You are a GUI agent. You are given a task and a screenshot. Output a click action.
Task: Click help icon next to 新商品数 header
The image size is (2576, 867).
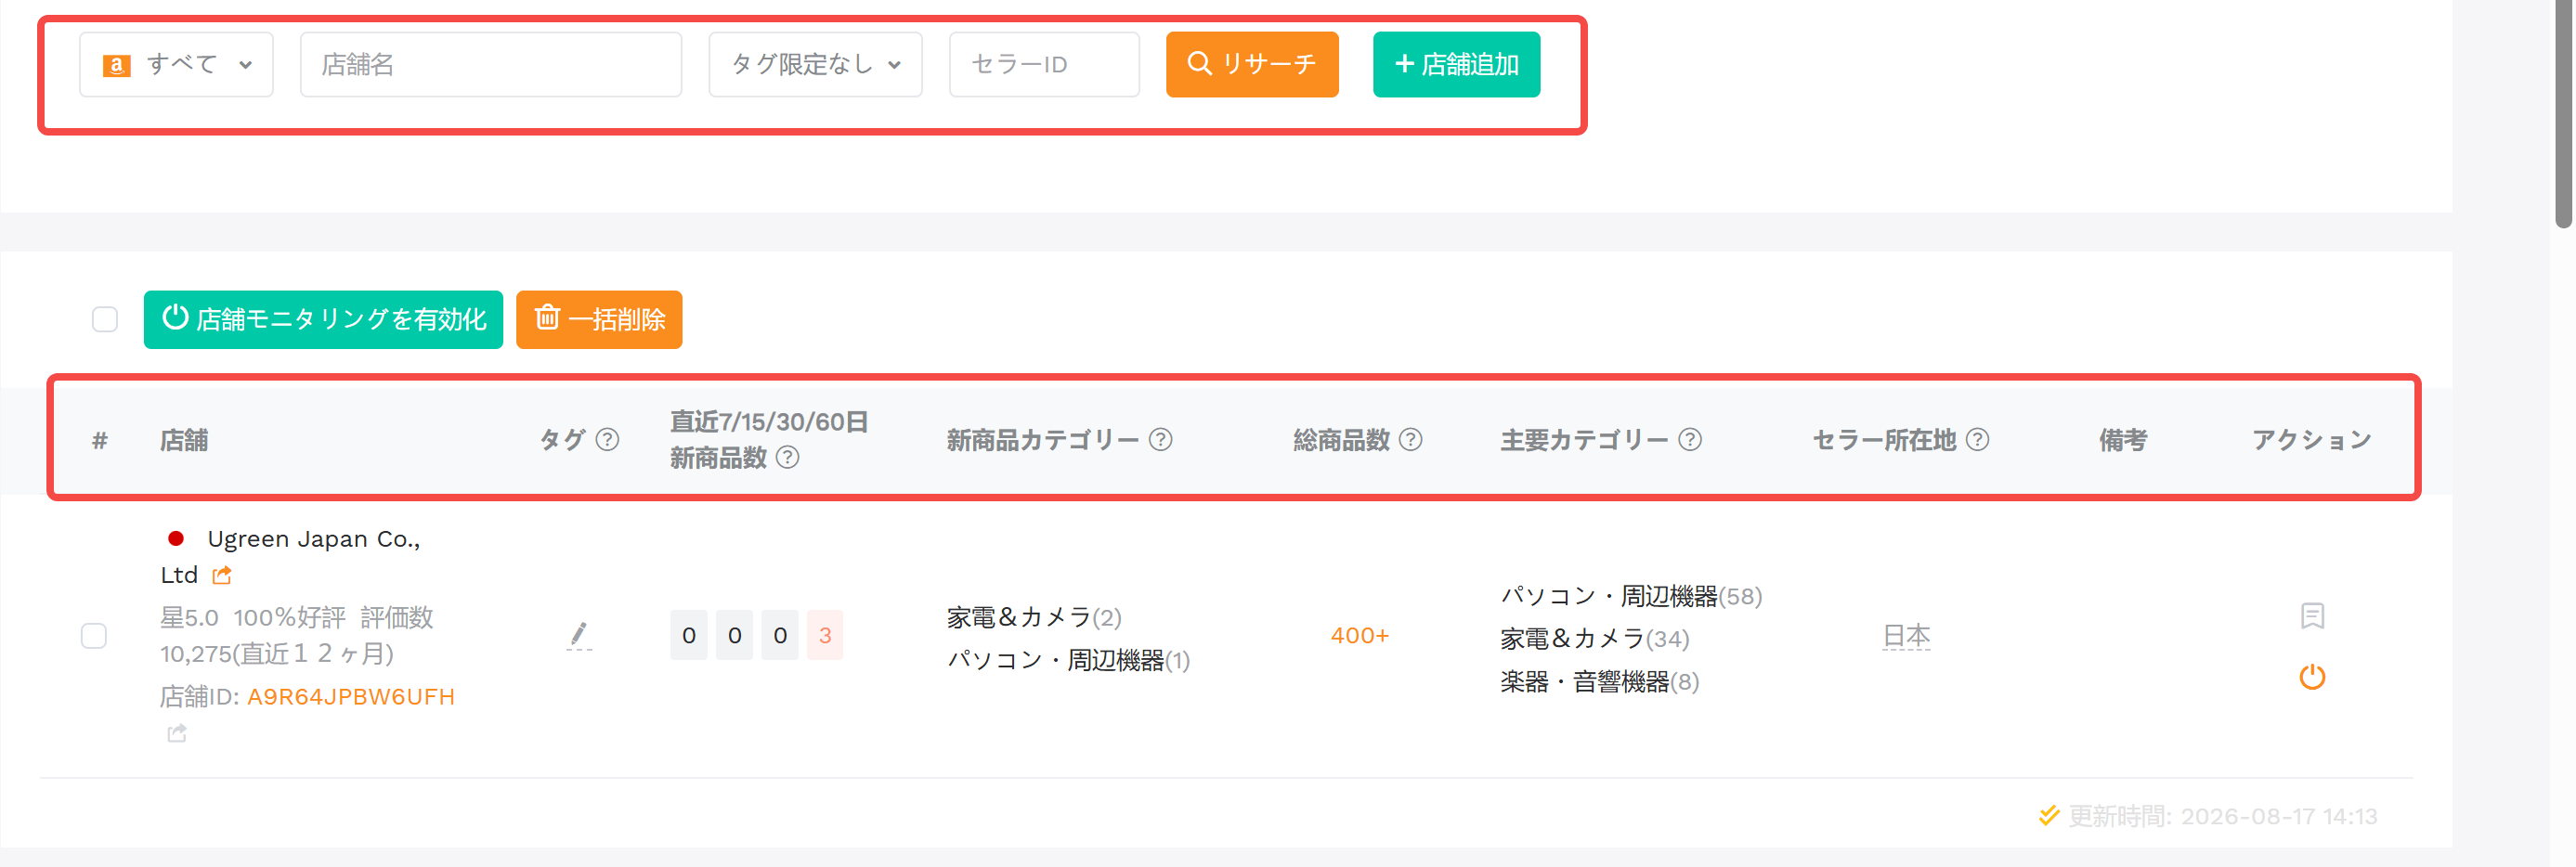click(x=787, y=457)
